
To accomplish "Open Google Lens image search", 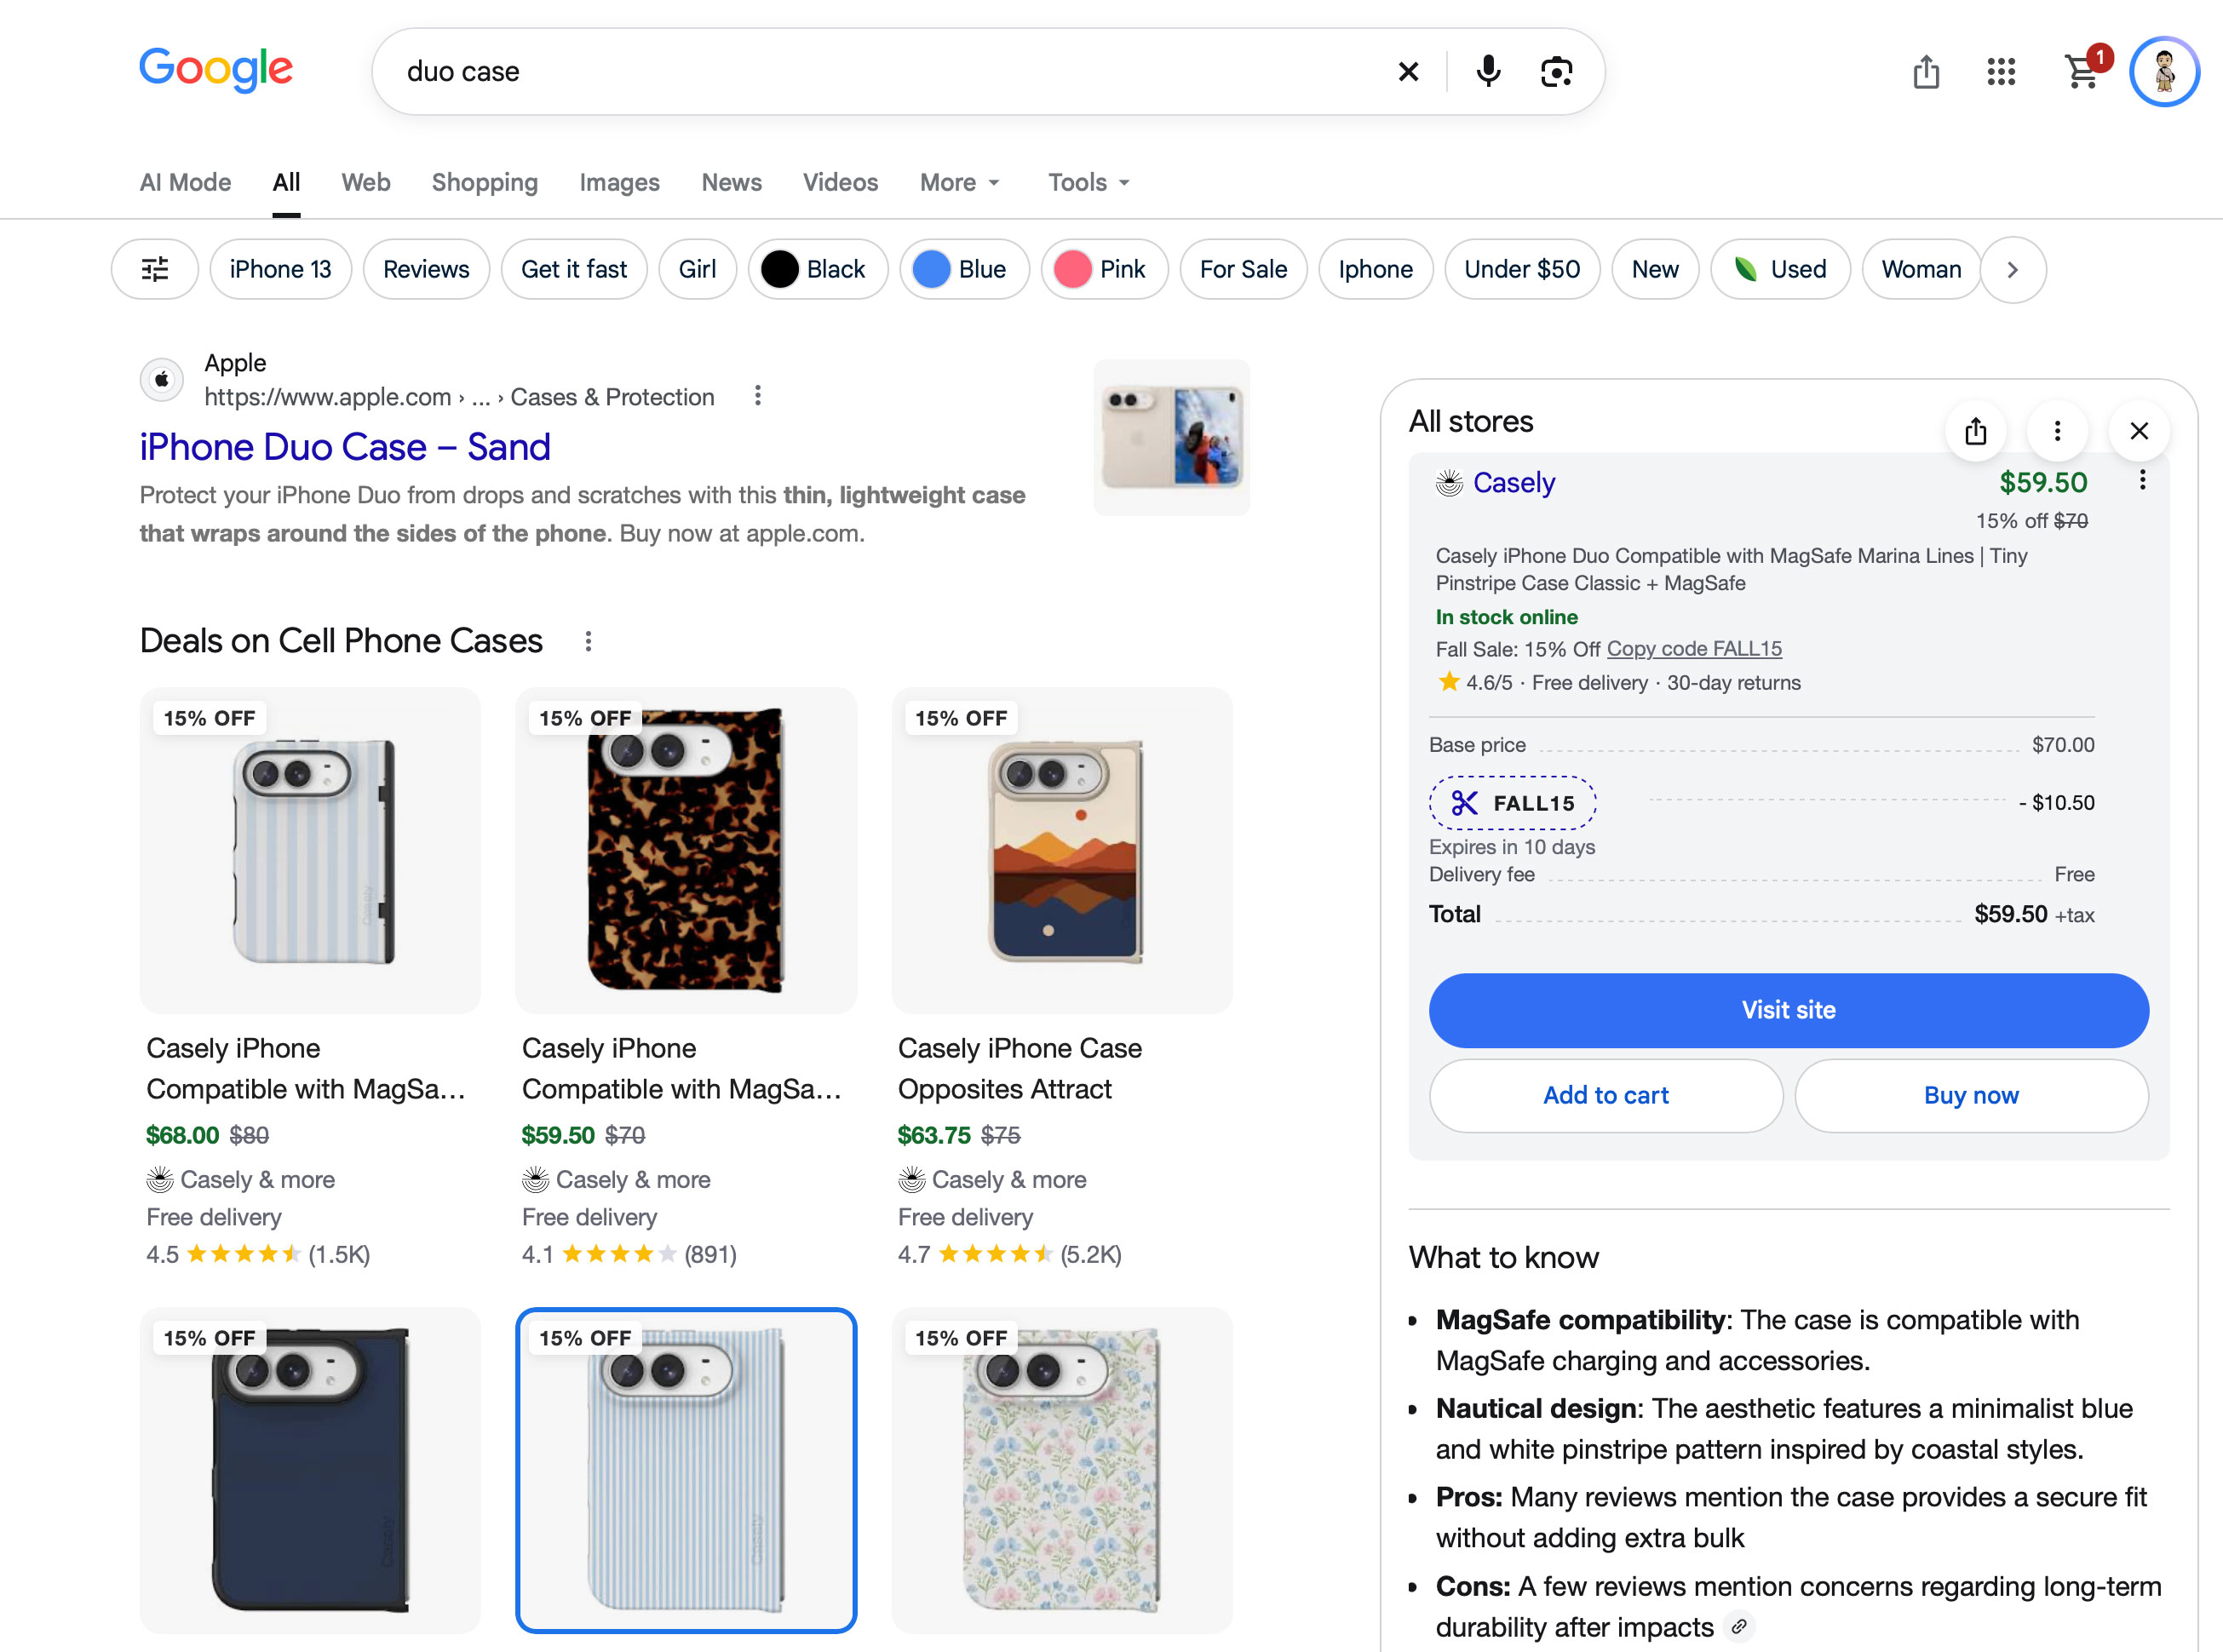I will 1557,72.
